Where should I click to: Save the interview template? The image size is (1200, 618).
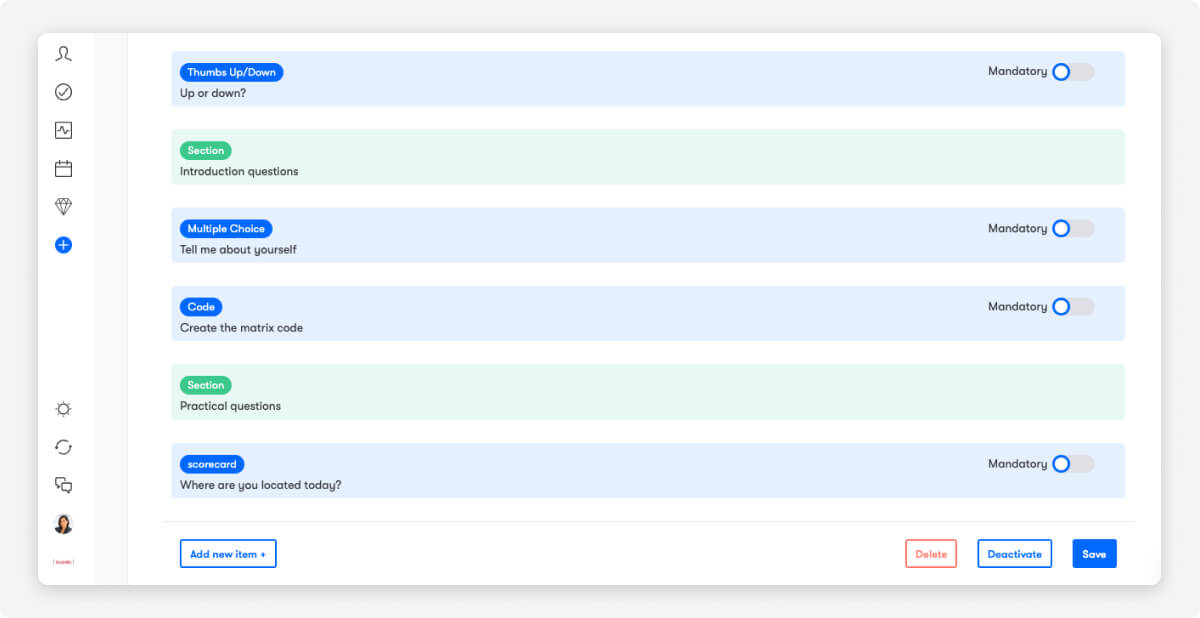[x=1094, y=554]
